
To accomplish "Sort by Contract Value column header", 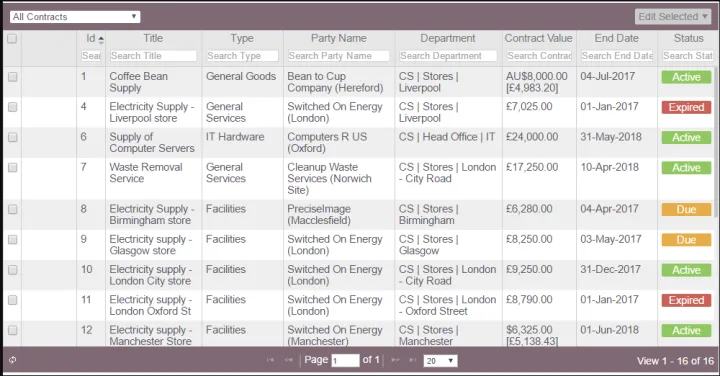I will 539,39.
